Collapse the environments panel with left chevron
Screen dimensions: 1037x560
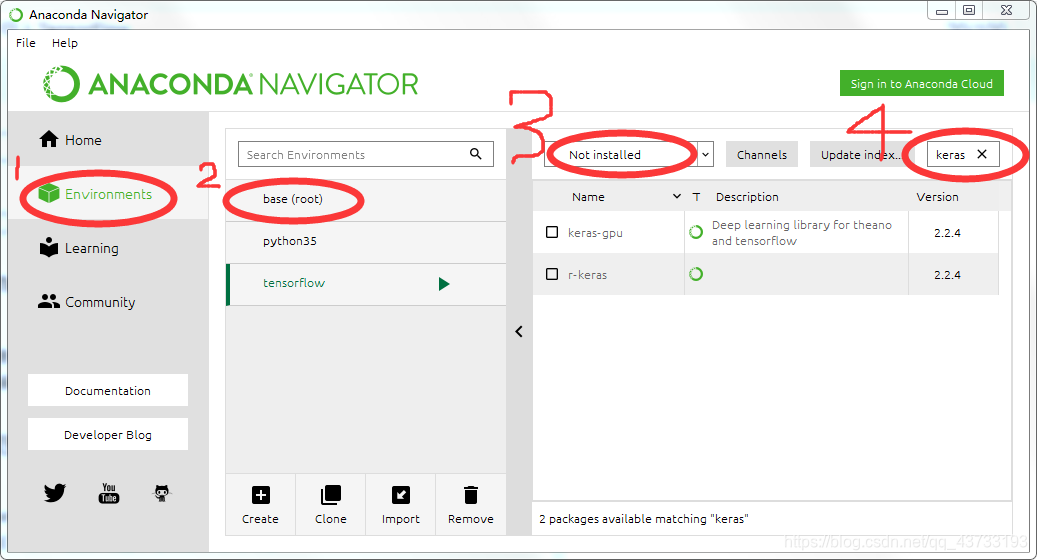(519, 331)
